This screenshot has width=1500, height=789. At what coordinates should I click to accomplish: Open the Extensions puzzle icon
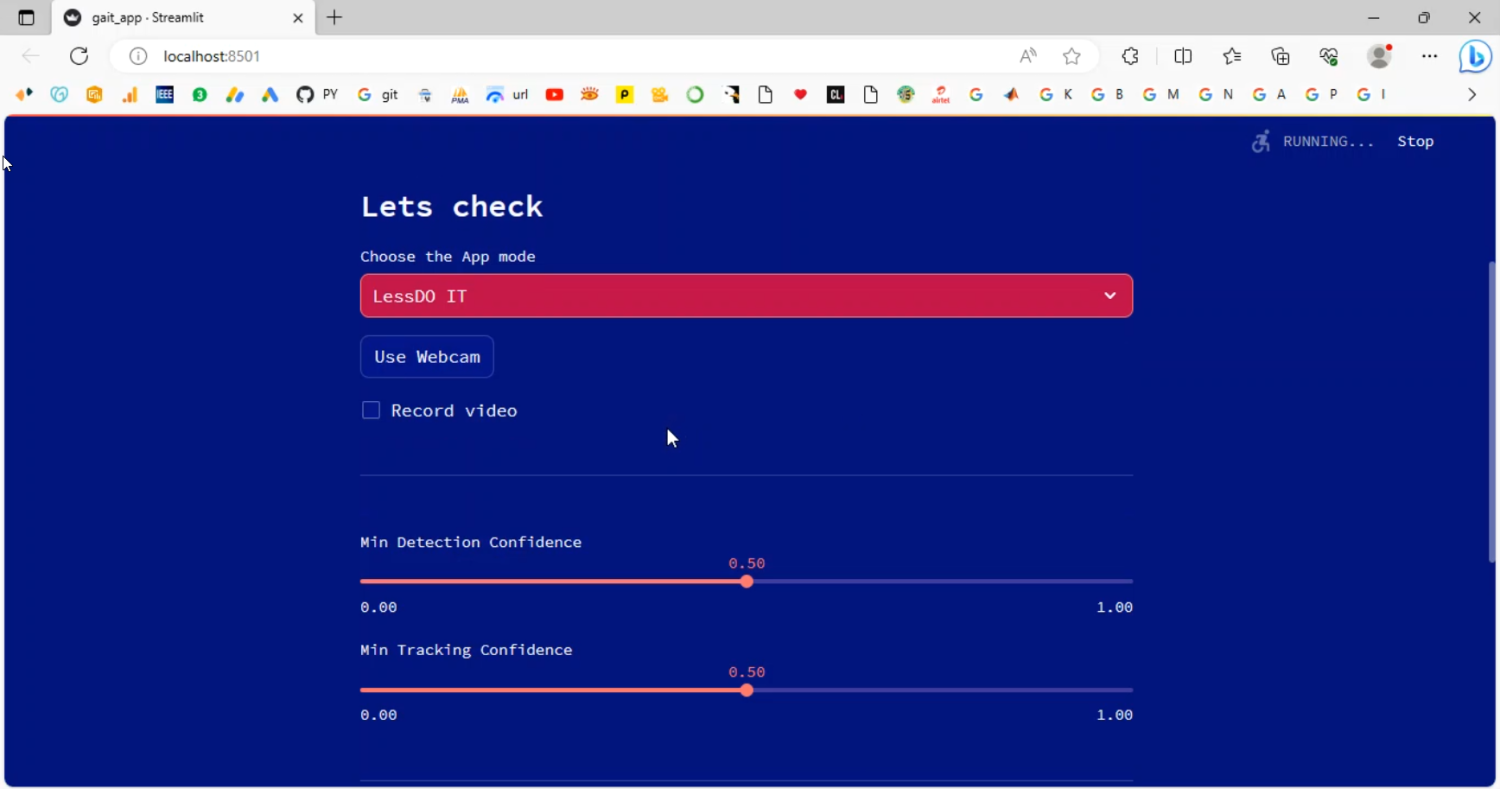click(1130, 56)
